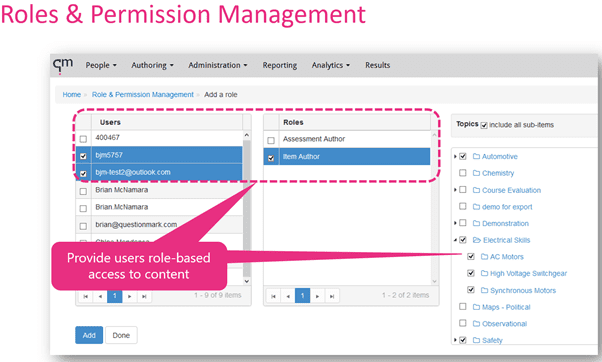The height and width of the screenshot is (362, 602).
Task: Select page 1 in Roles pager
Action: point(303,296)
